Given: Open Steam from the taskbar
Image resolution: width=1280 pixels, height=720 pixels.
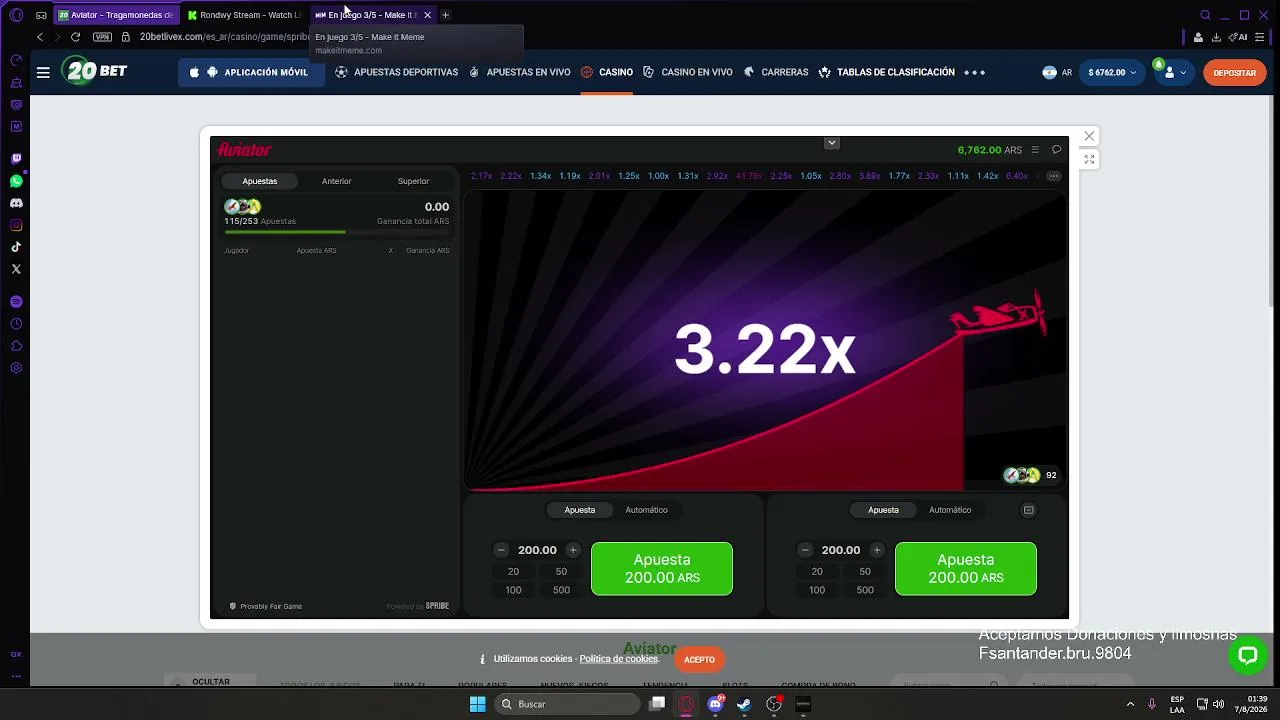Looking at the screenshot, I should 744,704.
